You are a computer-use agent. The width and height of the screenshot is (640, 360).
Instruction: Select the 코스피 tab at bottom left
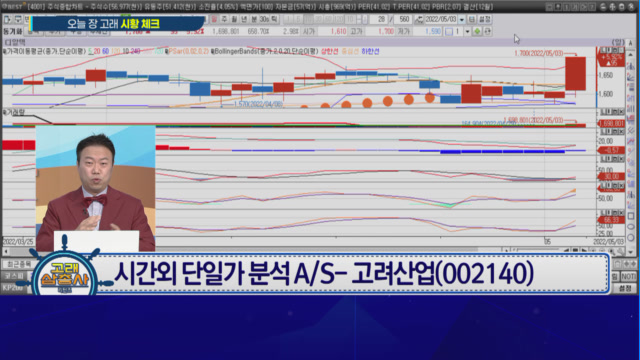(14, 276)
